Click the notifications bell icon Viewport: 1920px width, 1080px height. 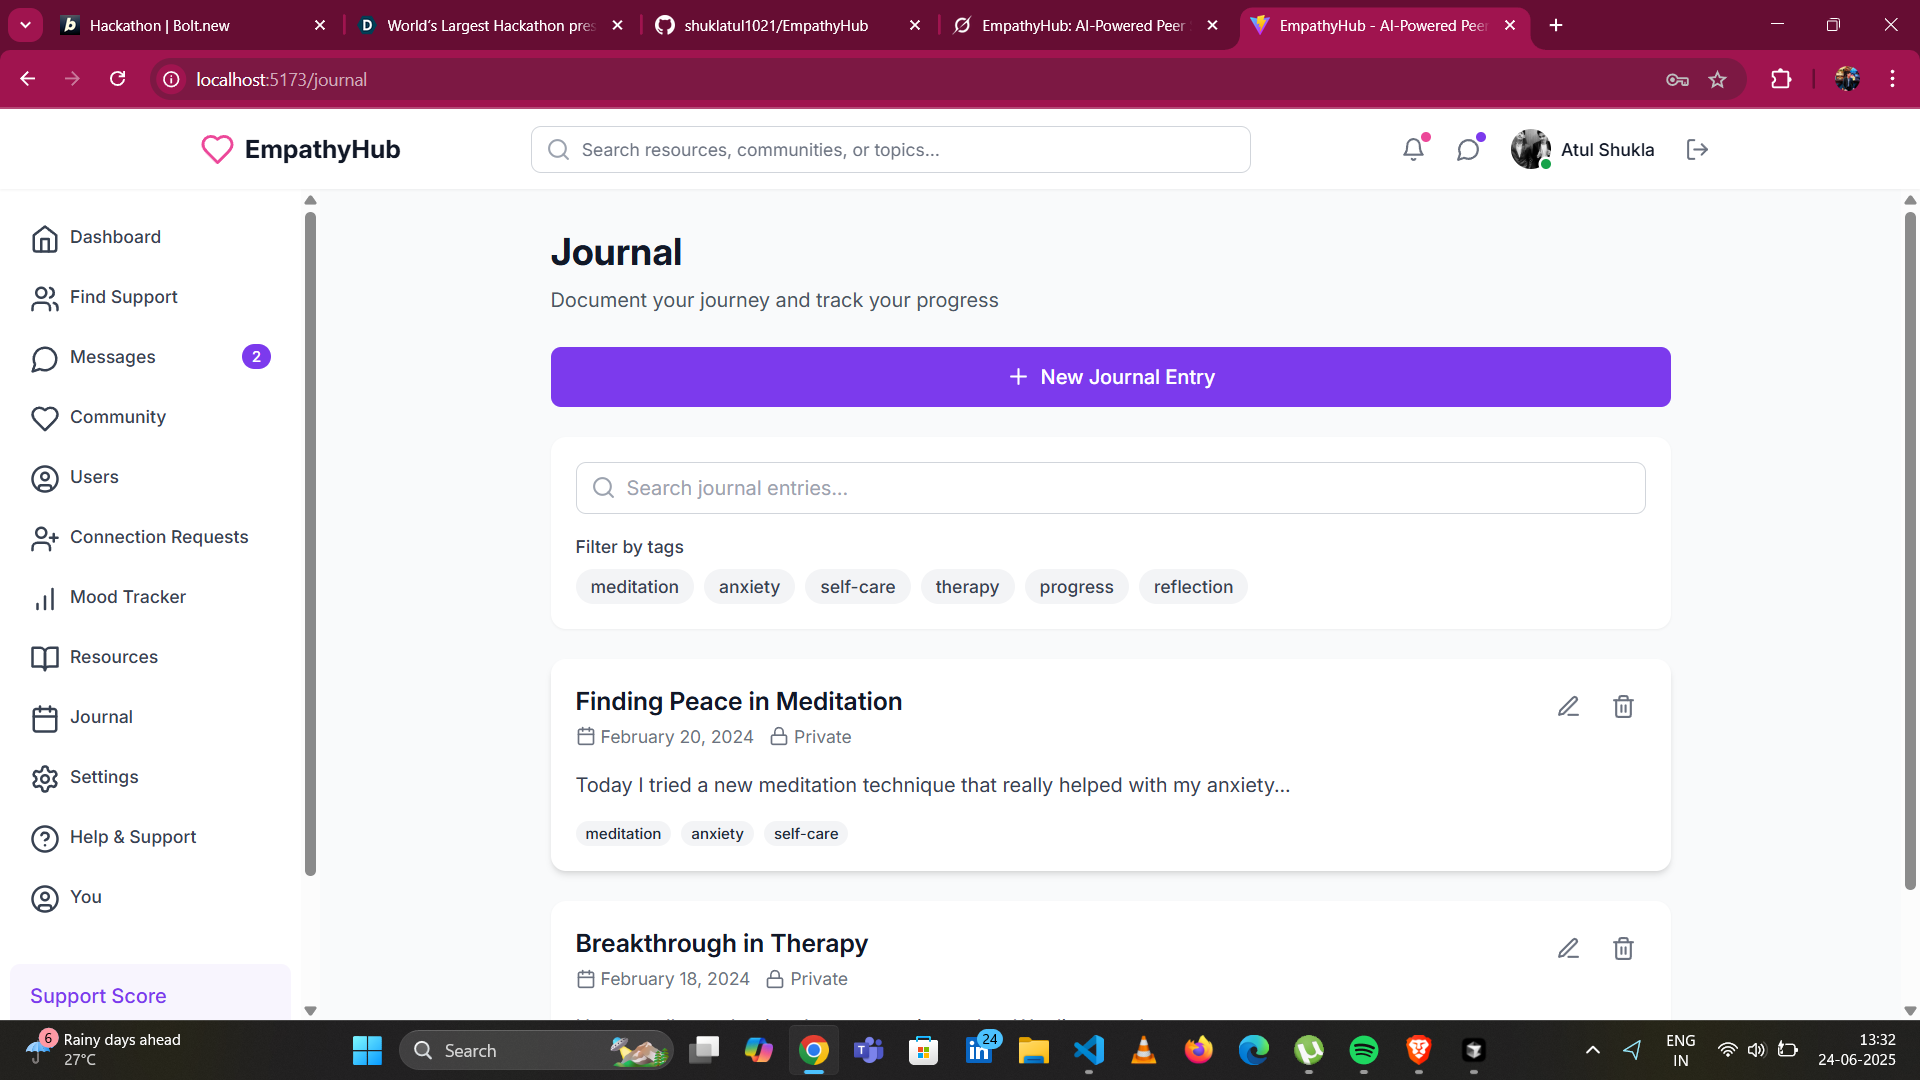(1413, 150)
